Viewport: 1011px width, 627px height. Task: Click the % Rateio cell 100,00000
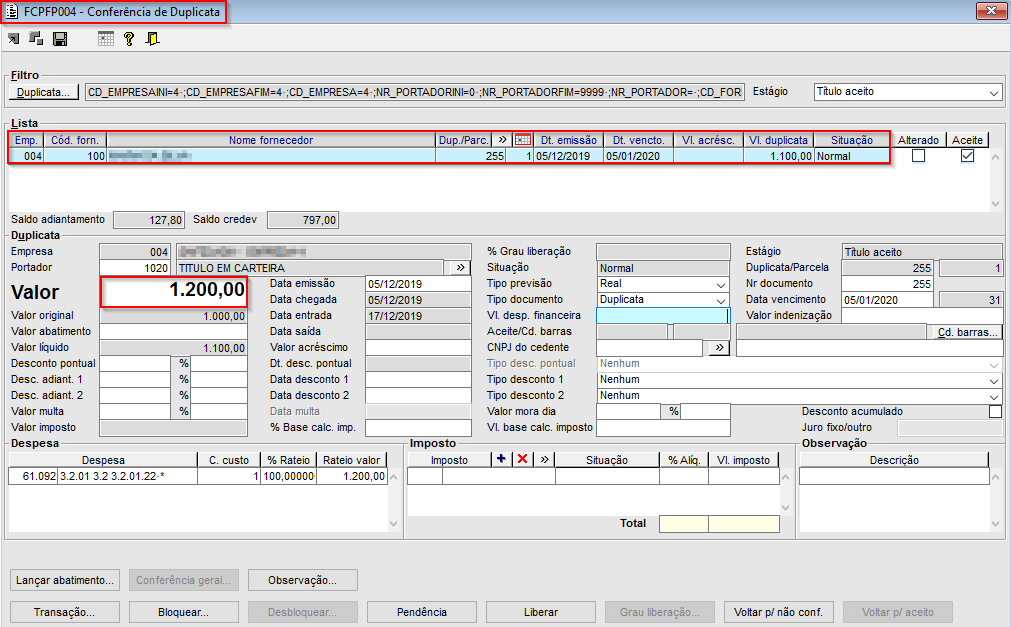coord(288,476)
